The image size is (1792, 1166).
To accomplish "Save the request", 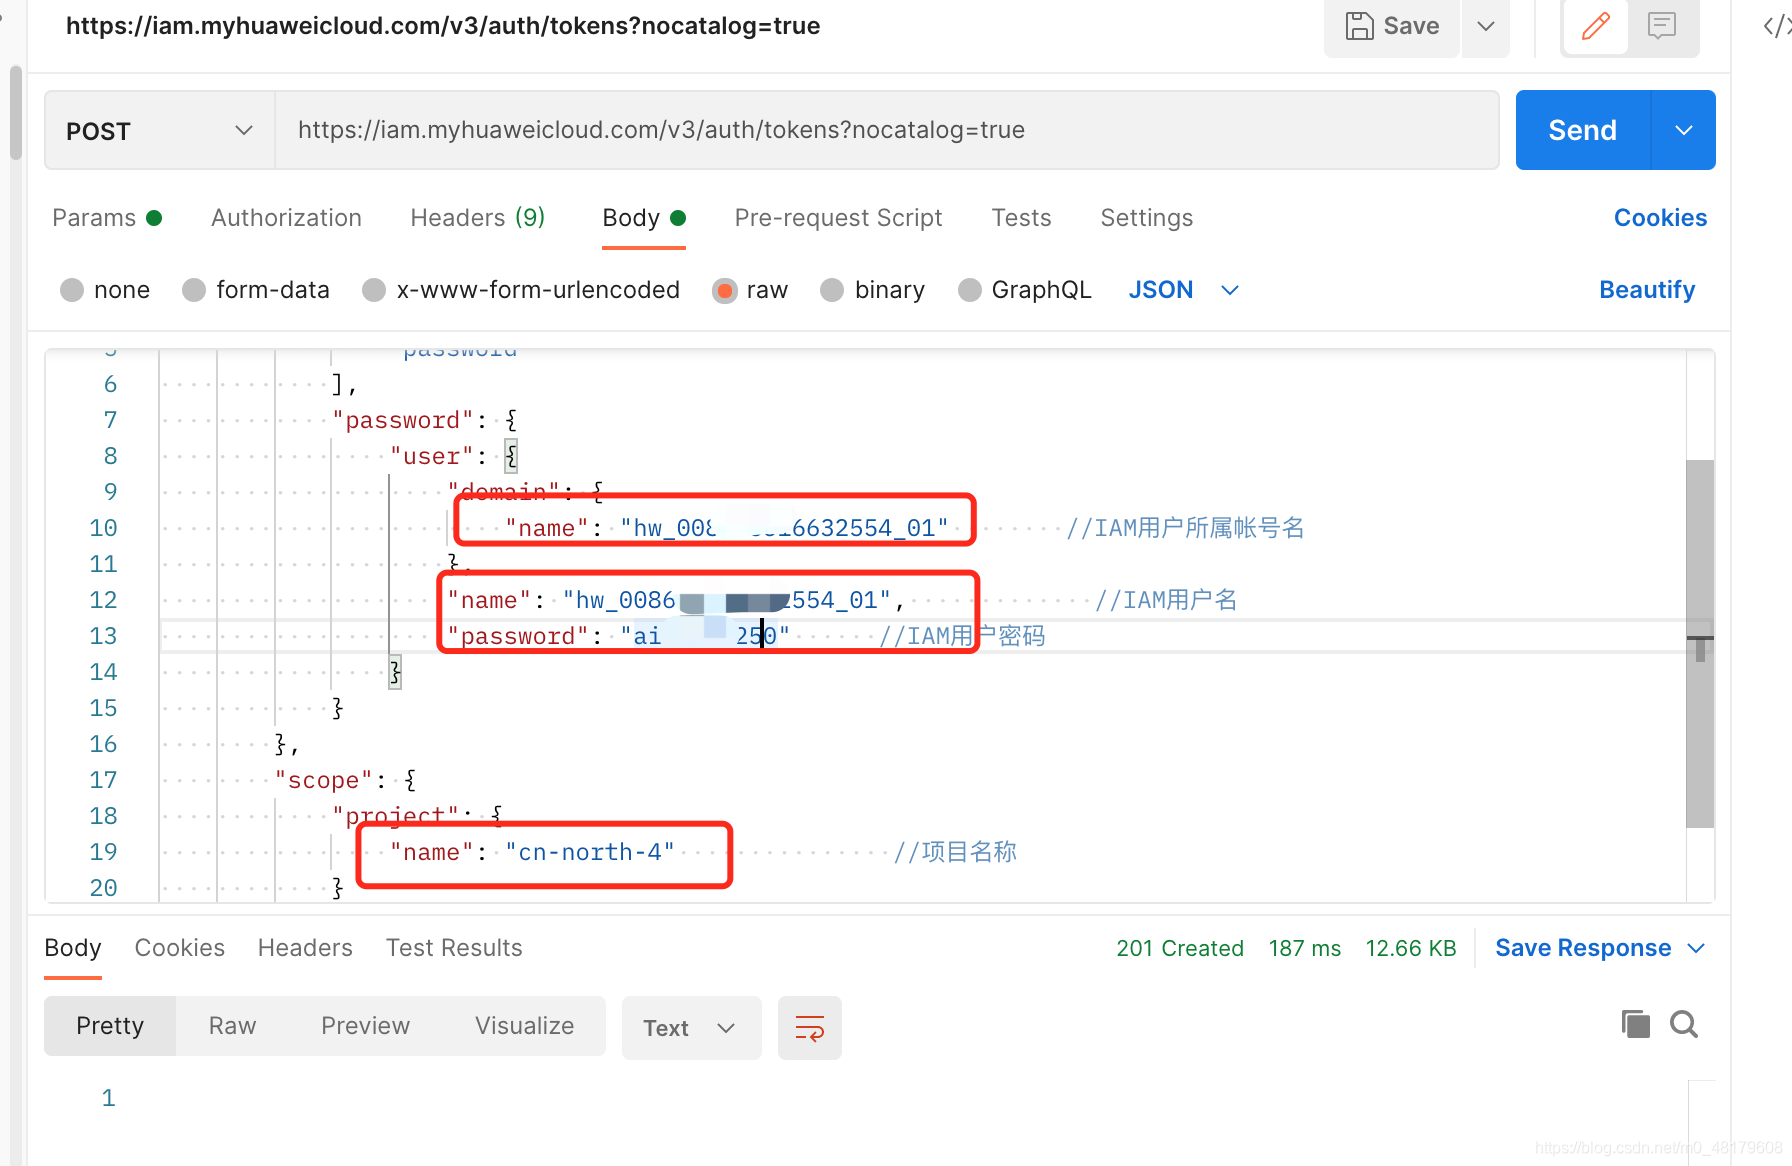I will pos(1392,26).
